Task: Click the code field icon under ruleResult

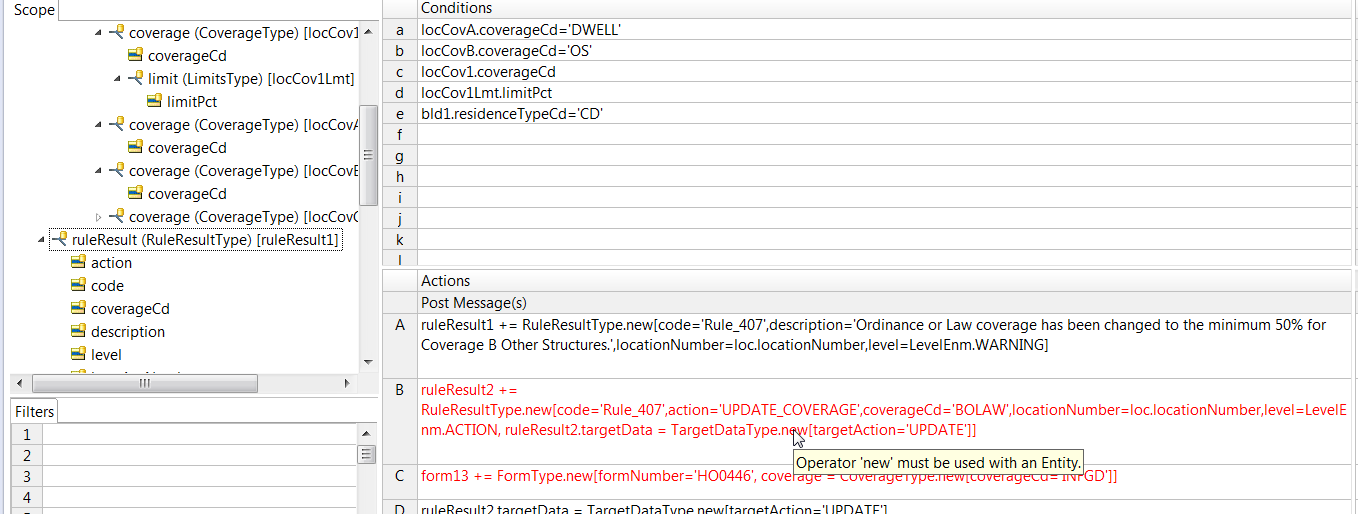Action: [x=78, y=285]
